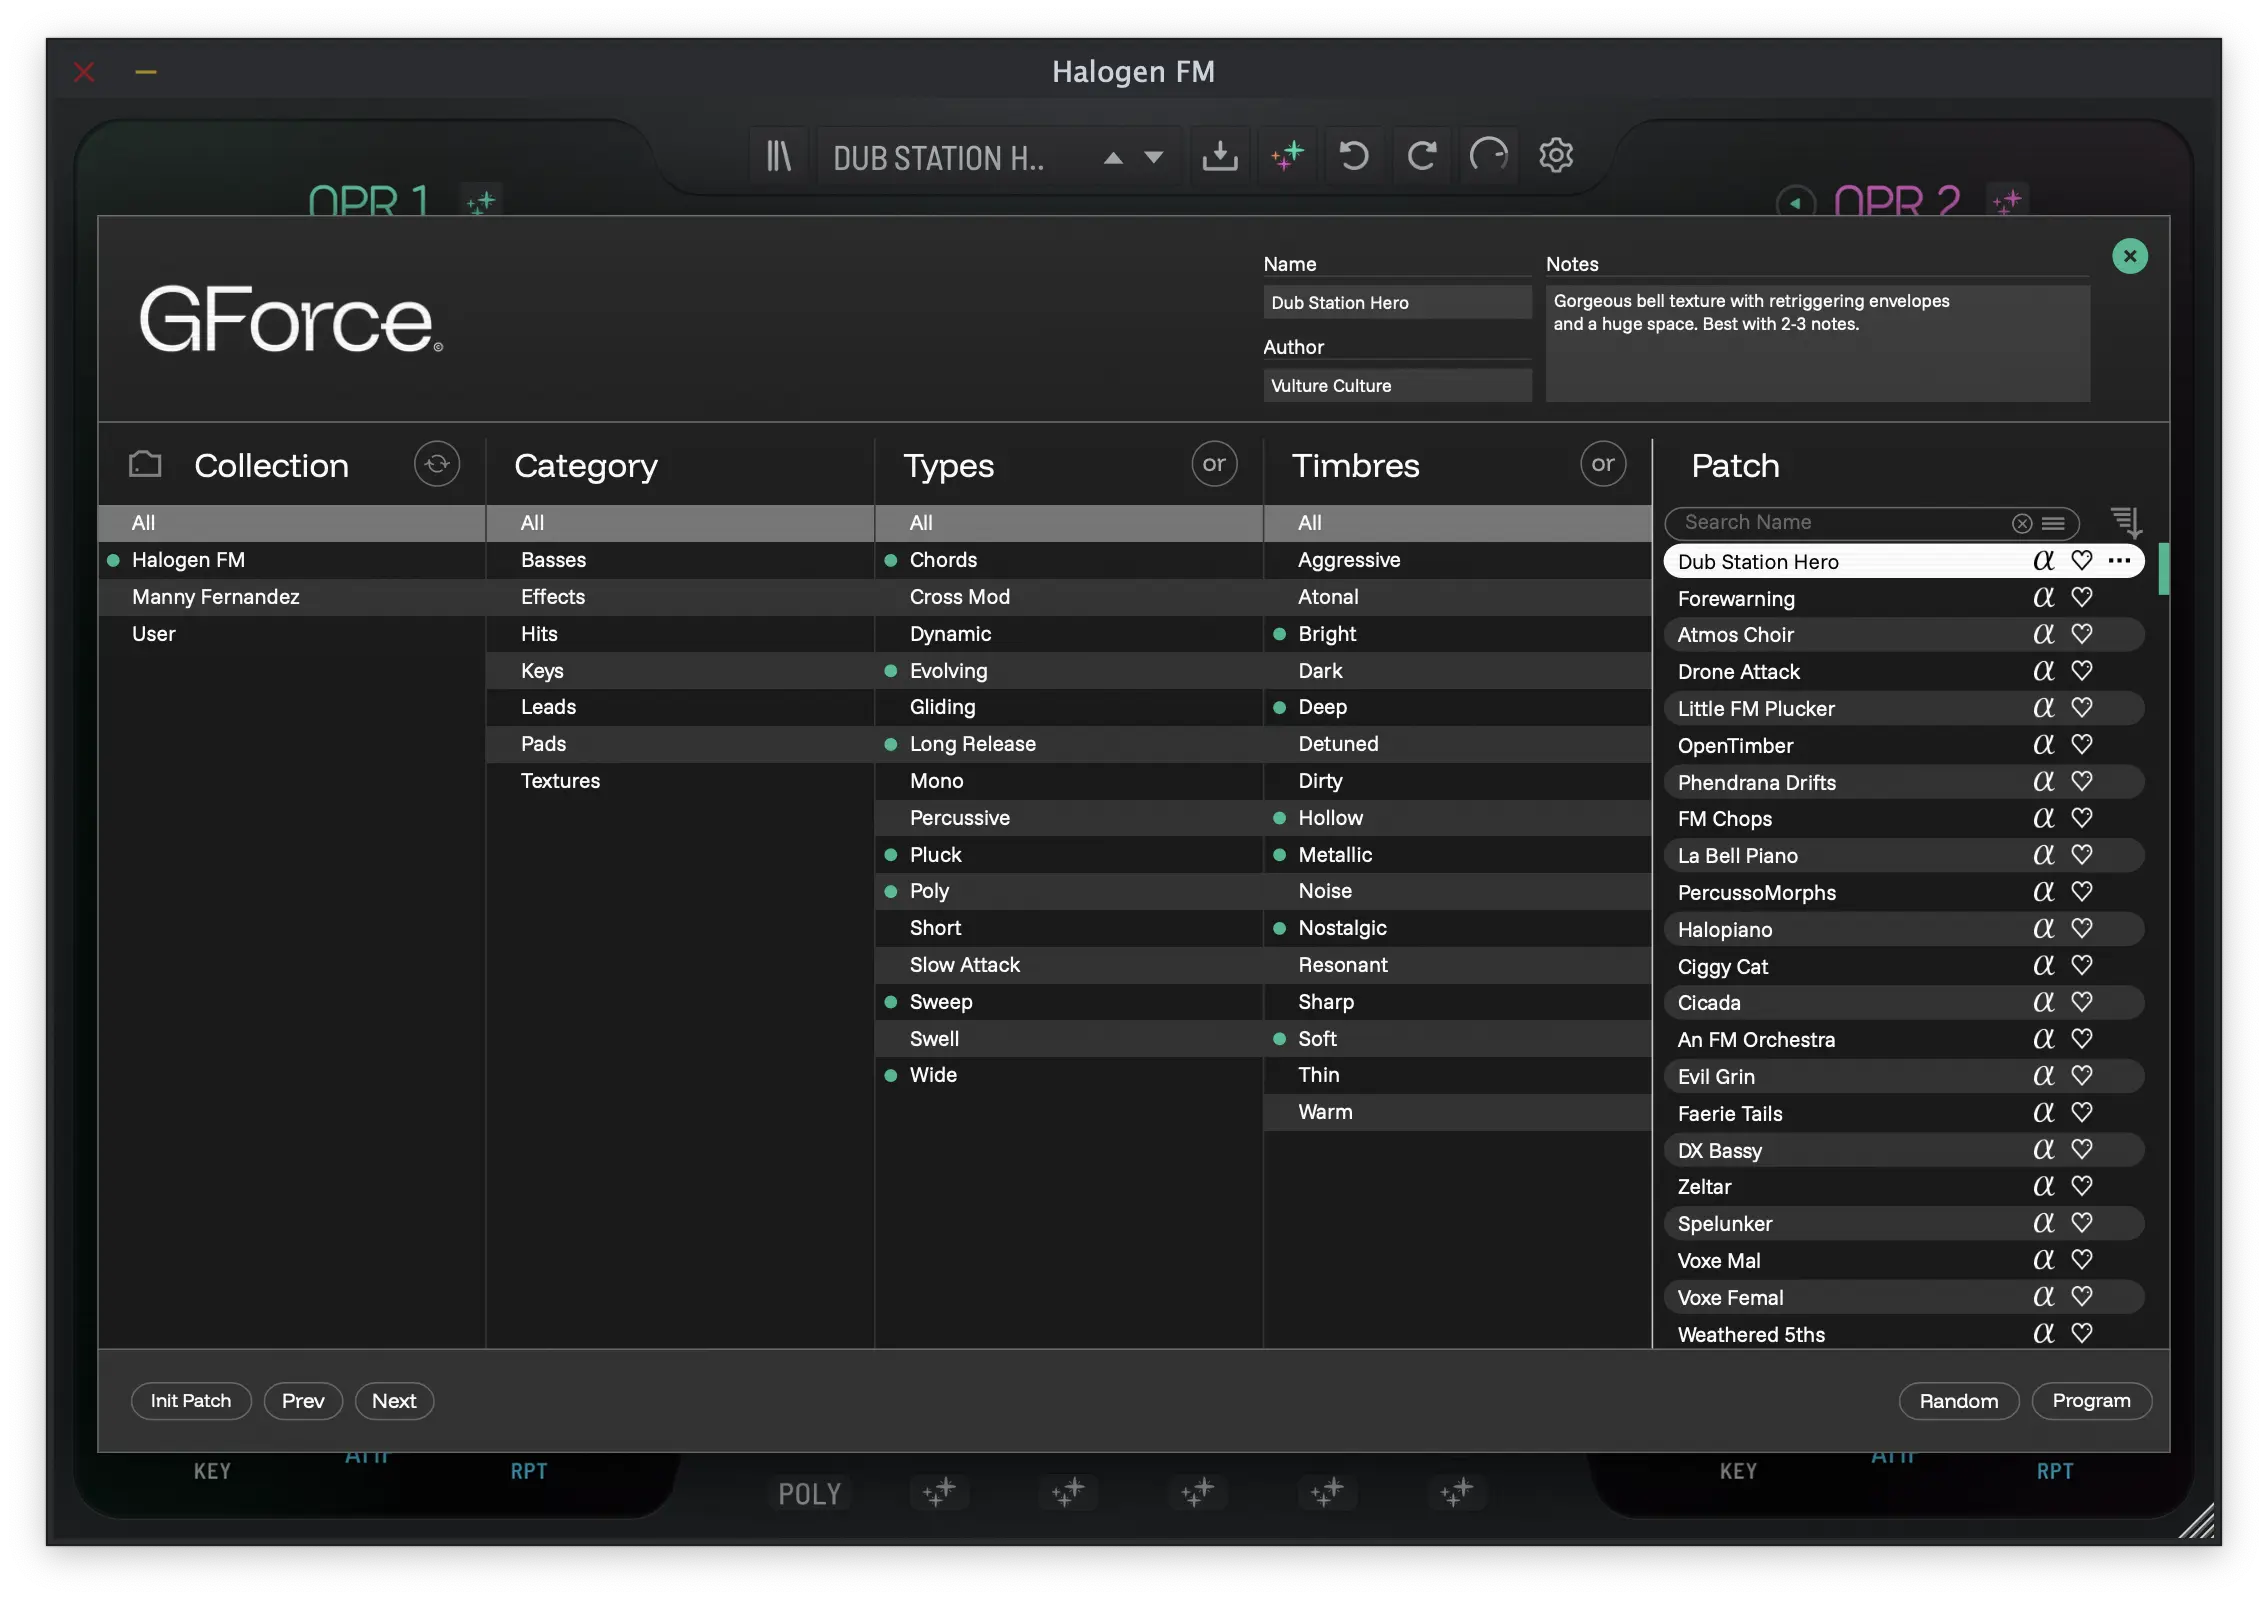Edit the Author field Vulture Culture

pos(1397,386)
